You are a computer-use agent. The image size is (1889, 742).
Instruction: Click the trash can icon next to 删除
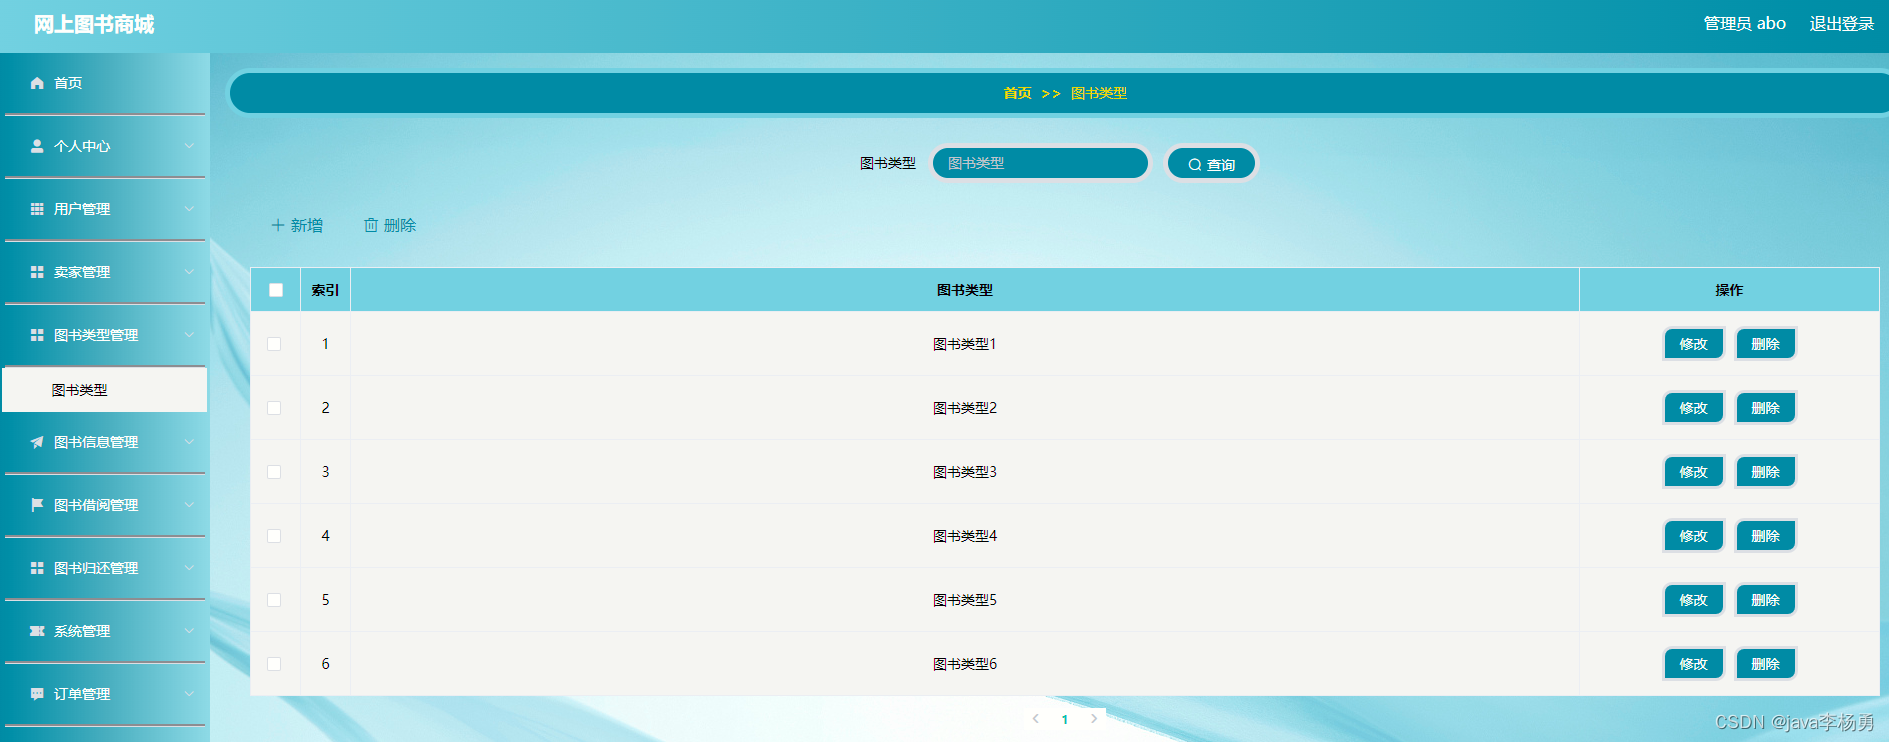pyautogui.click(x=371, y=226)
